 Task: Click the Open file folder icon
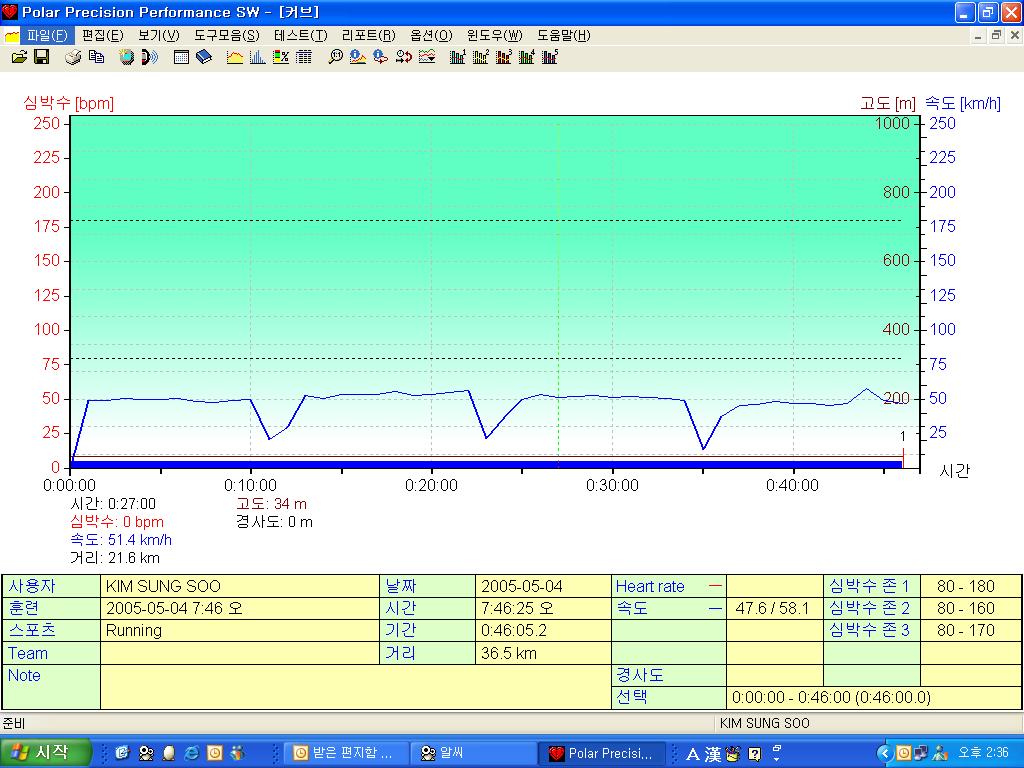click(x=20, y=57)
